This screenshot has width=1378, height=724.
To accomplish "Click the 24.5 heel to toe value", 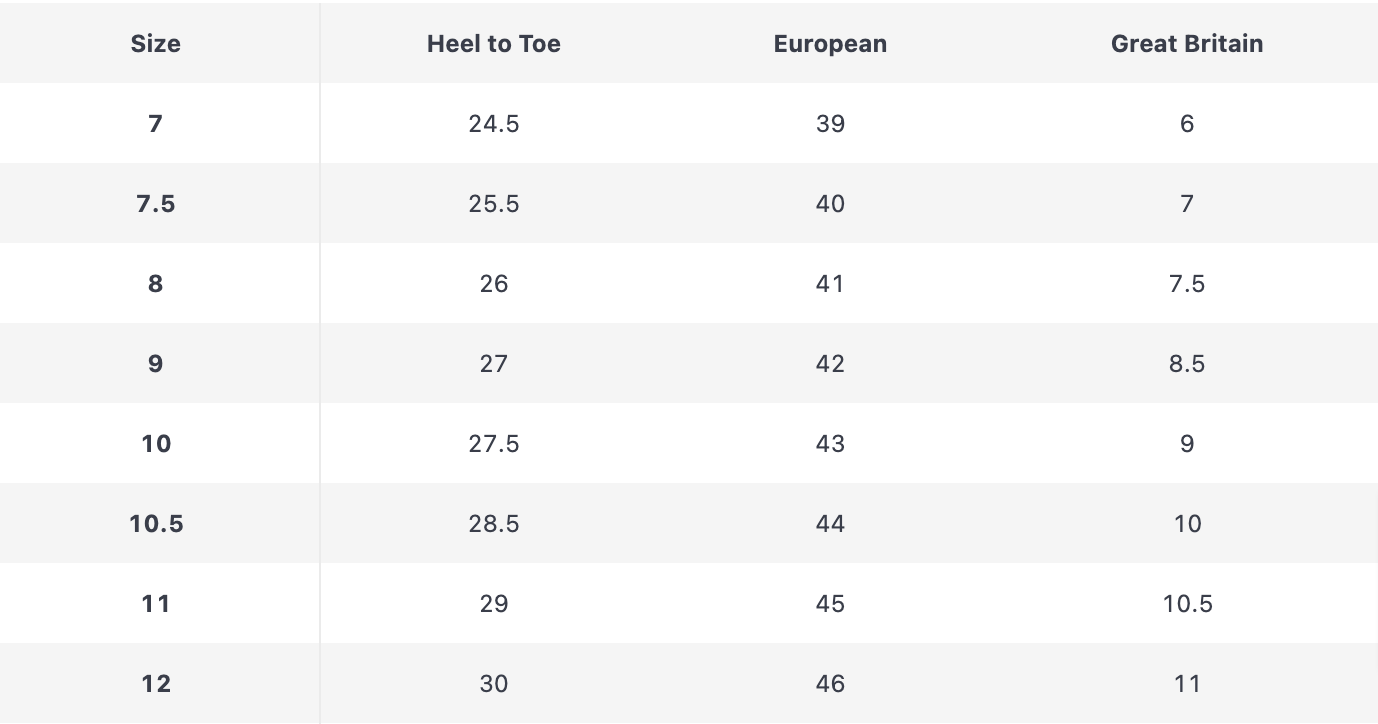I will pyautogui.click(x=493, y=124).
